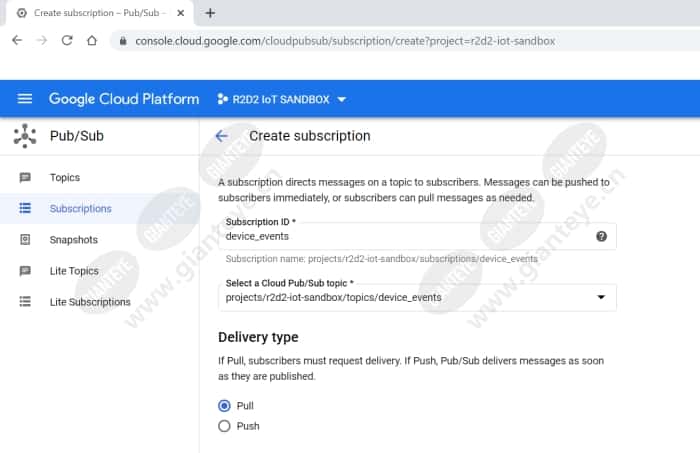The image size is (700, 453).
Task: Select the Pull delivery type
Action: [x=224, y=406]
